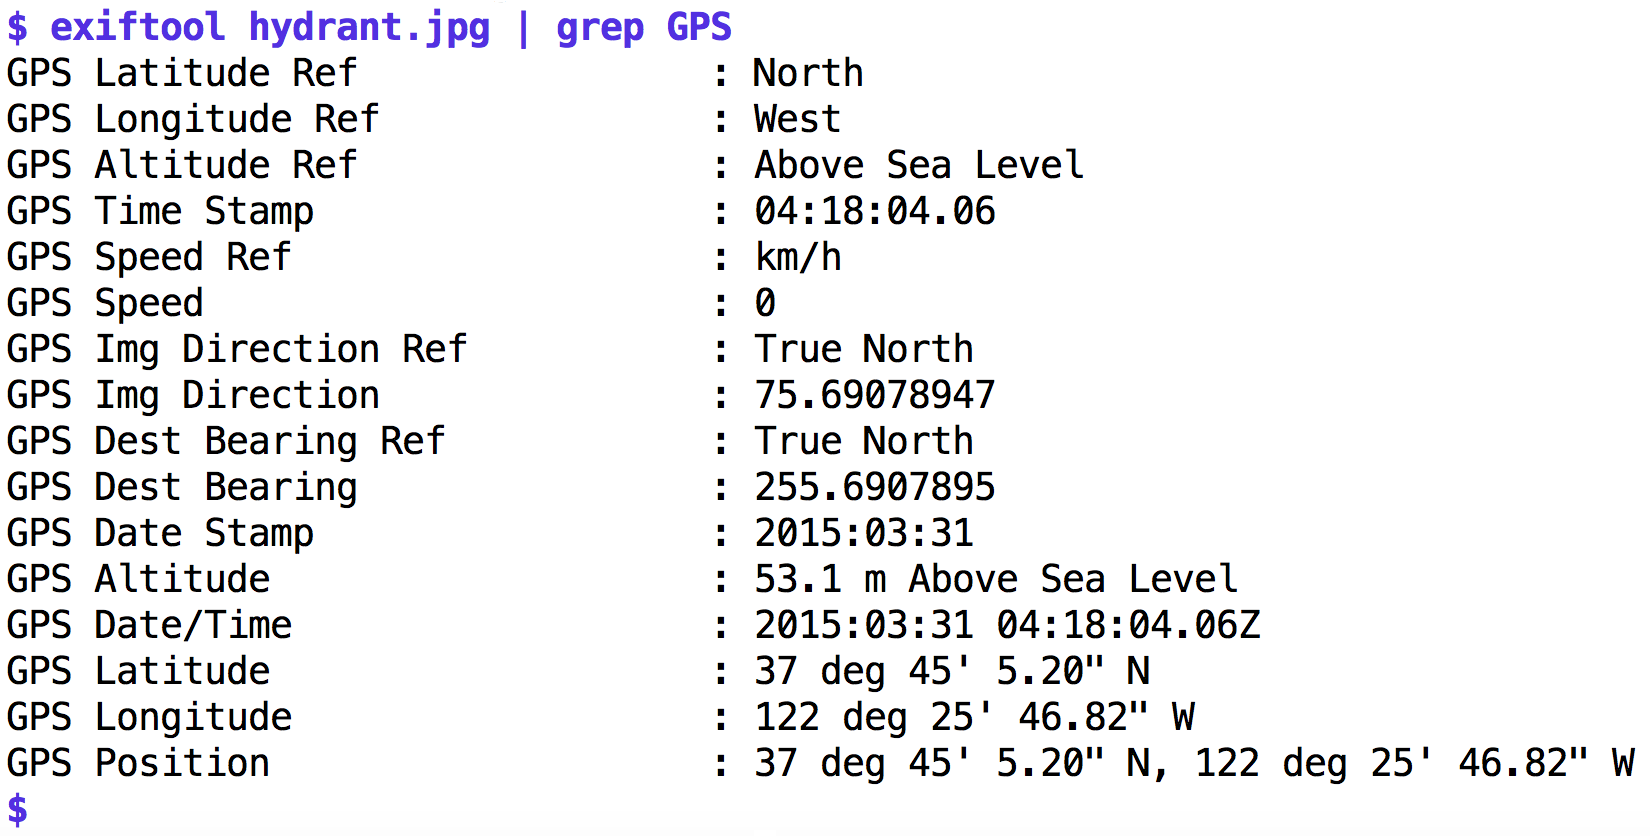Click the exiftool command text

coord(137,26)
